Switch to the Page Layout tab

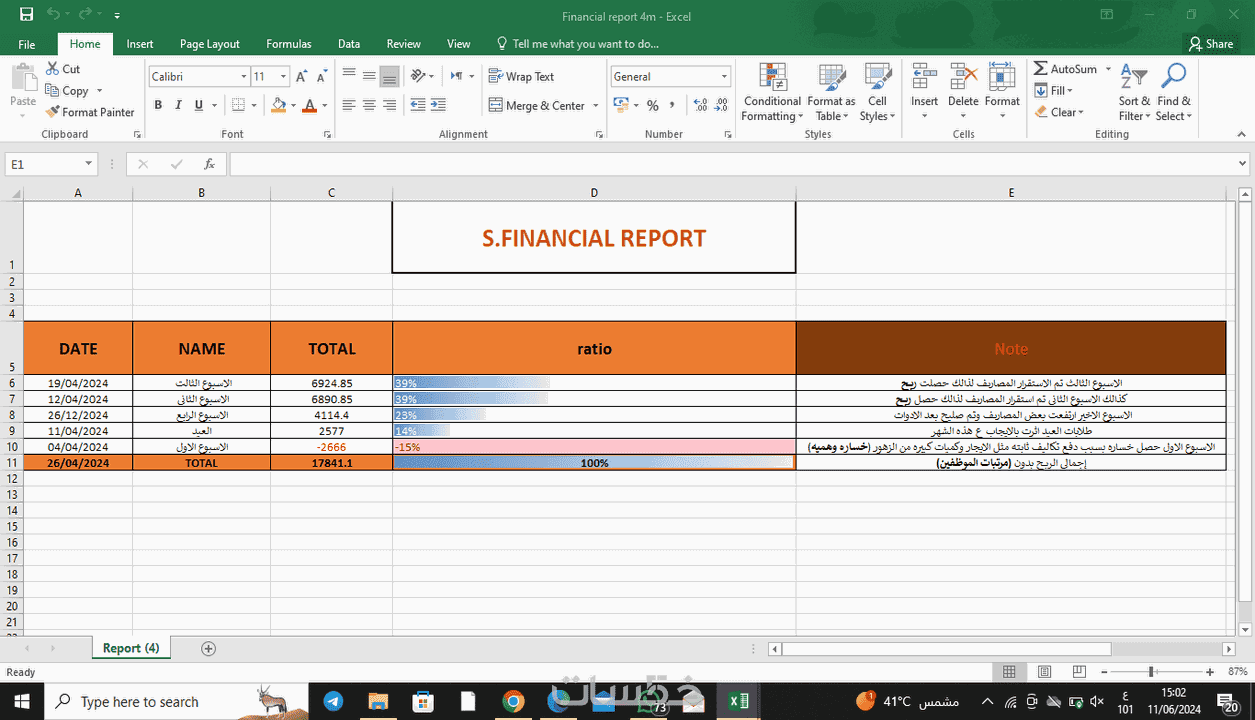pyautogui.click(x=210, y=44)
